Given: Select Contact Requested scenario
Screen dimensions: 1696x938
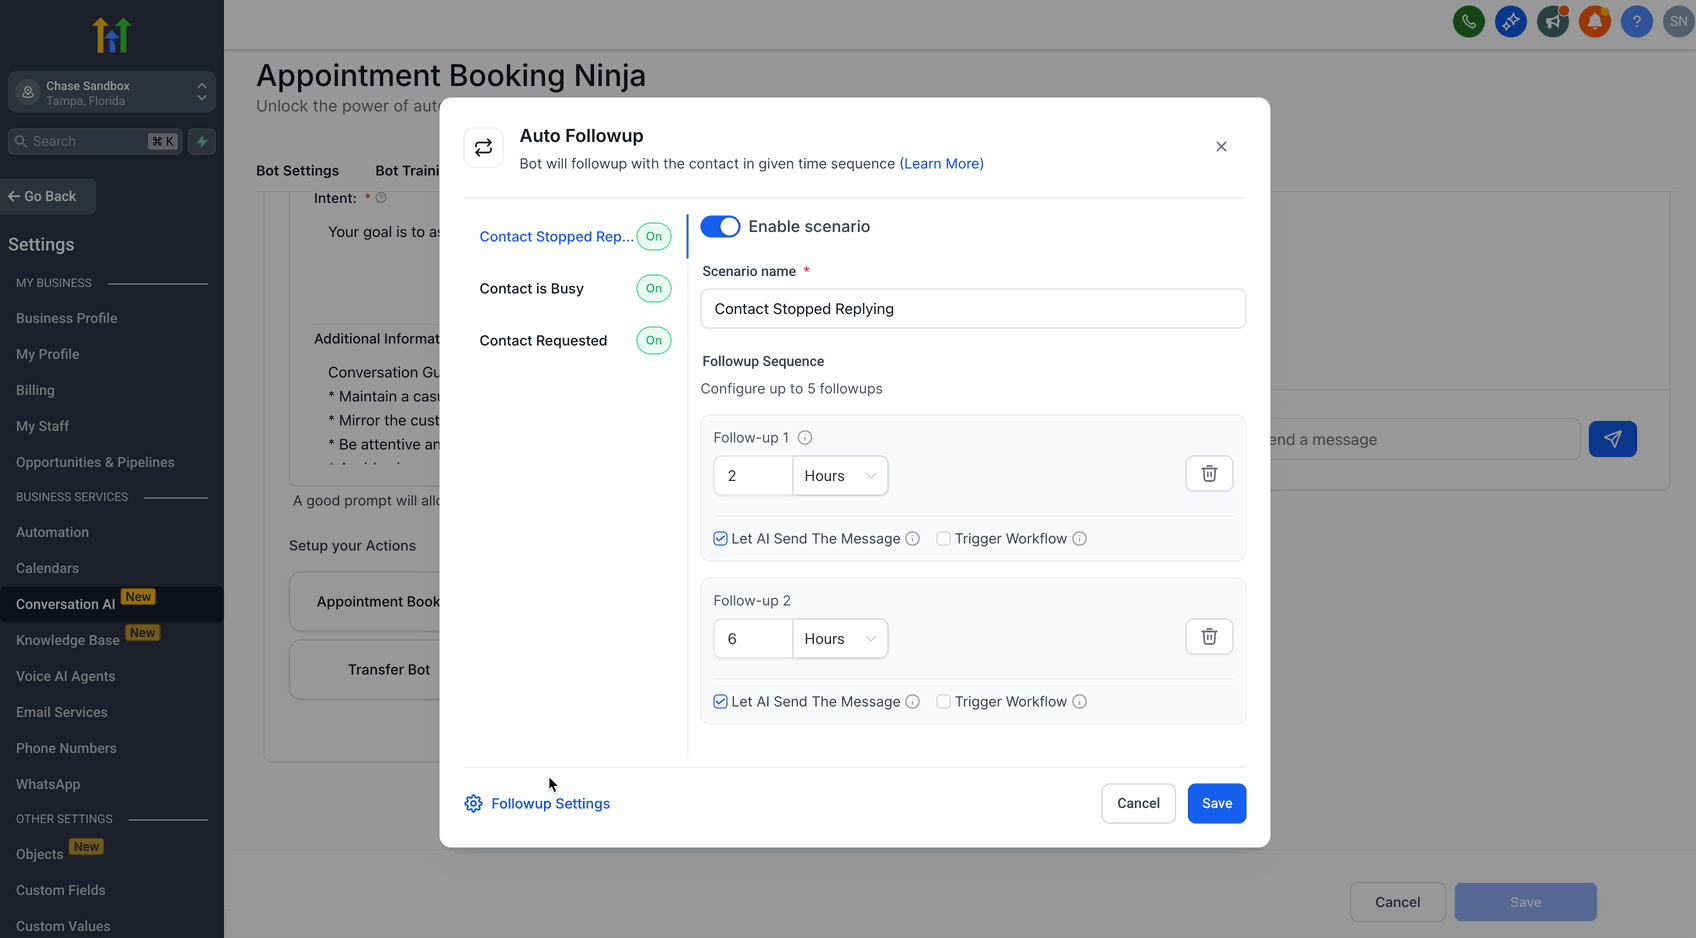Looking at the screenshot, I should [543, 341].
